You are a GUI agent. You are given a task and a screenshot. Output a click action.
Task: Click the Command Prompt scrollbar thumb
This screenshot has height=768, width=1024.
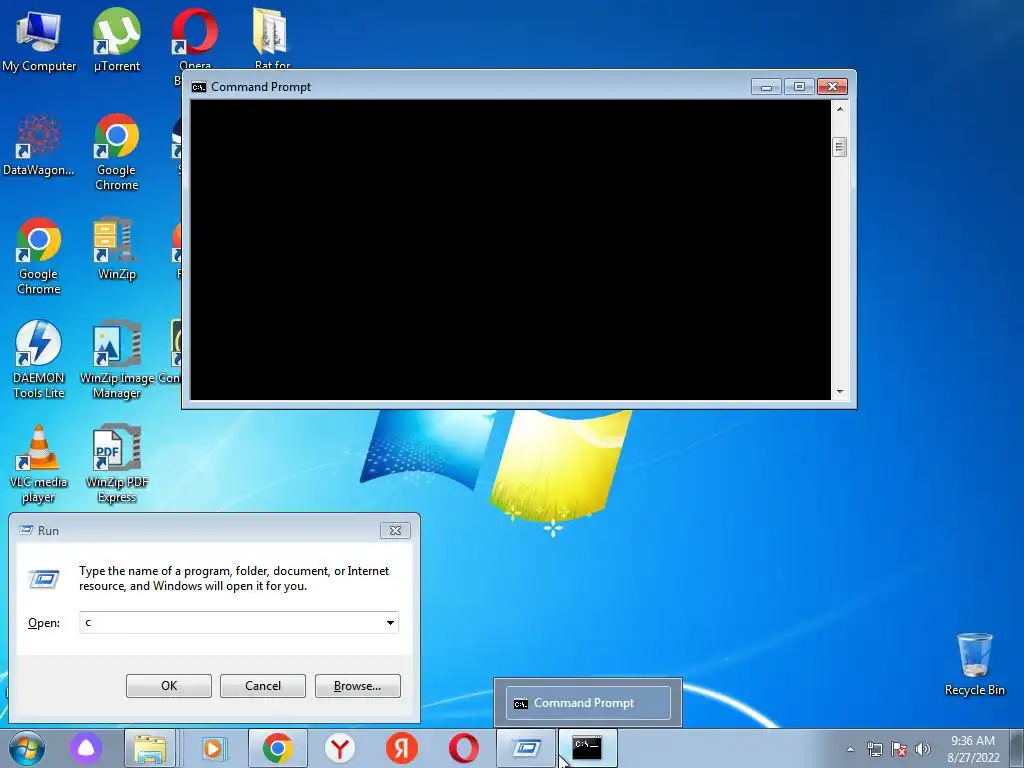tap(840, 147)
